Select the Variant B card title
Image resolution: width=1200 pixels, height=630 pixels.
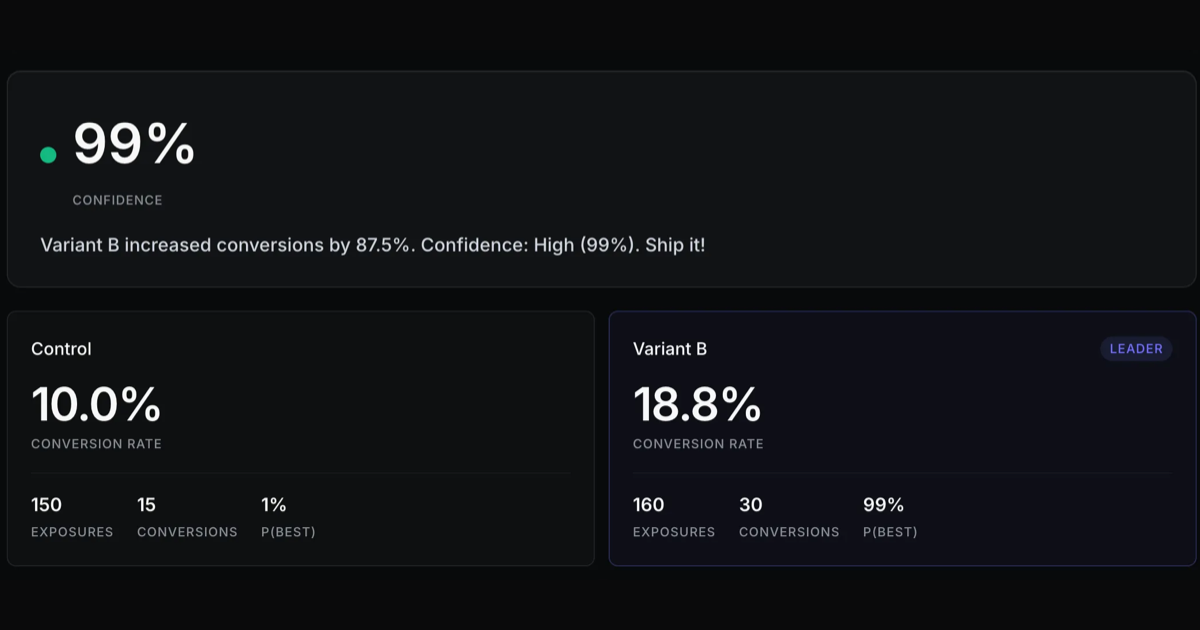pyautogui.click(x=670, y=349)
